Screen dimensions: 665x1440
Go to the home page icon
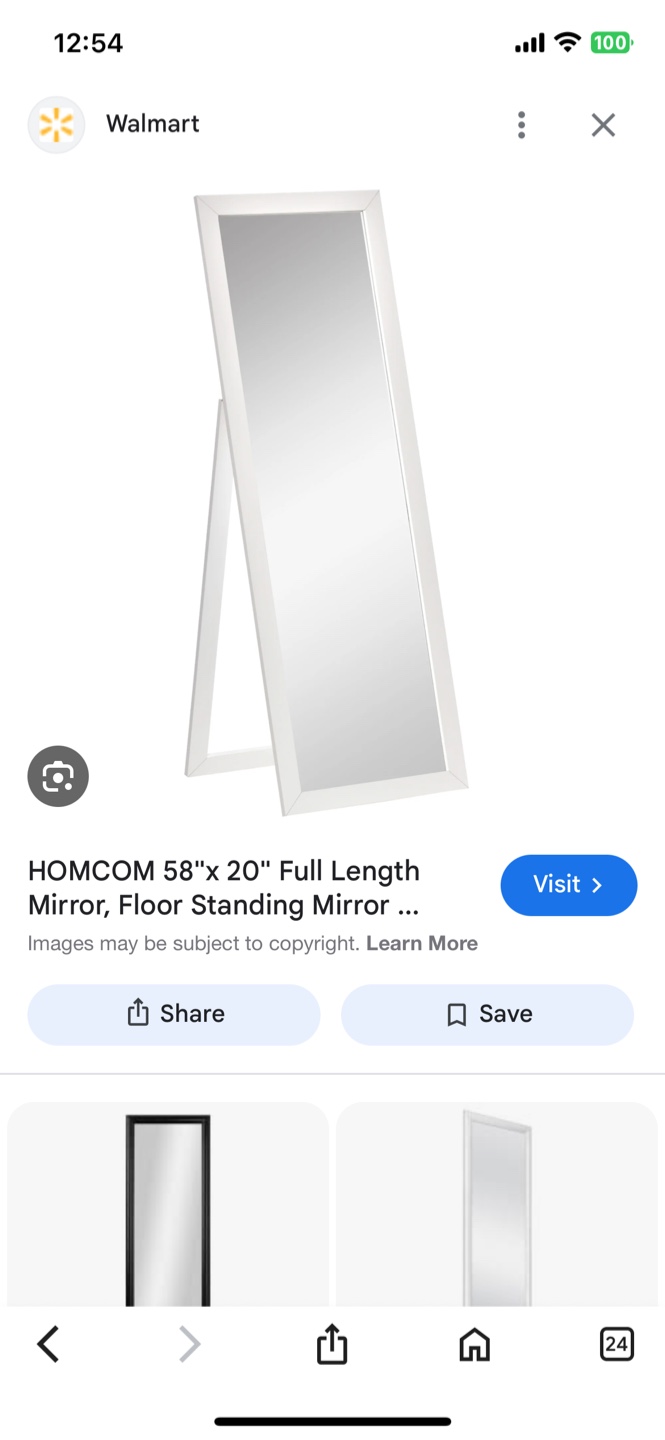coord(474,1344)
